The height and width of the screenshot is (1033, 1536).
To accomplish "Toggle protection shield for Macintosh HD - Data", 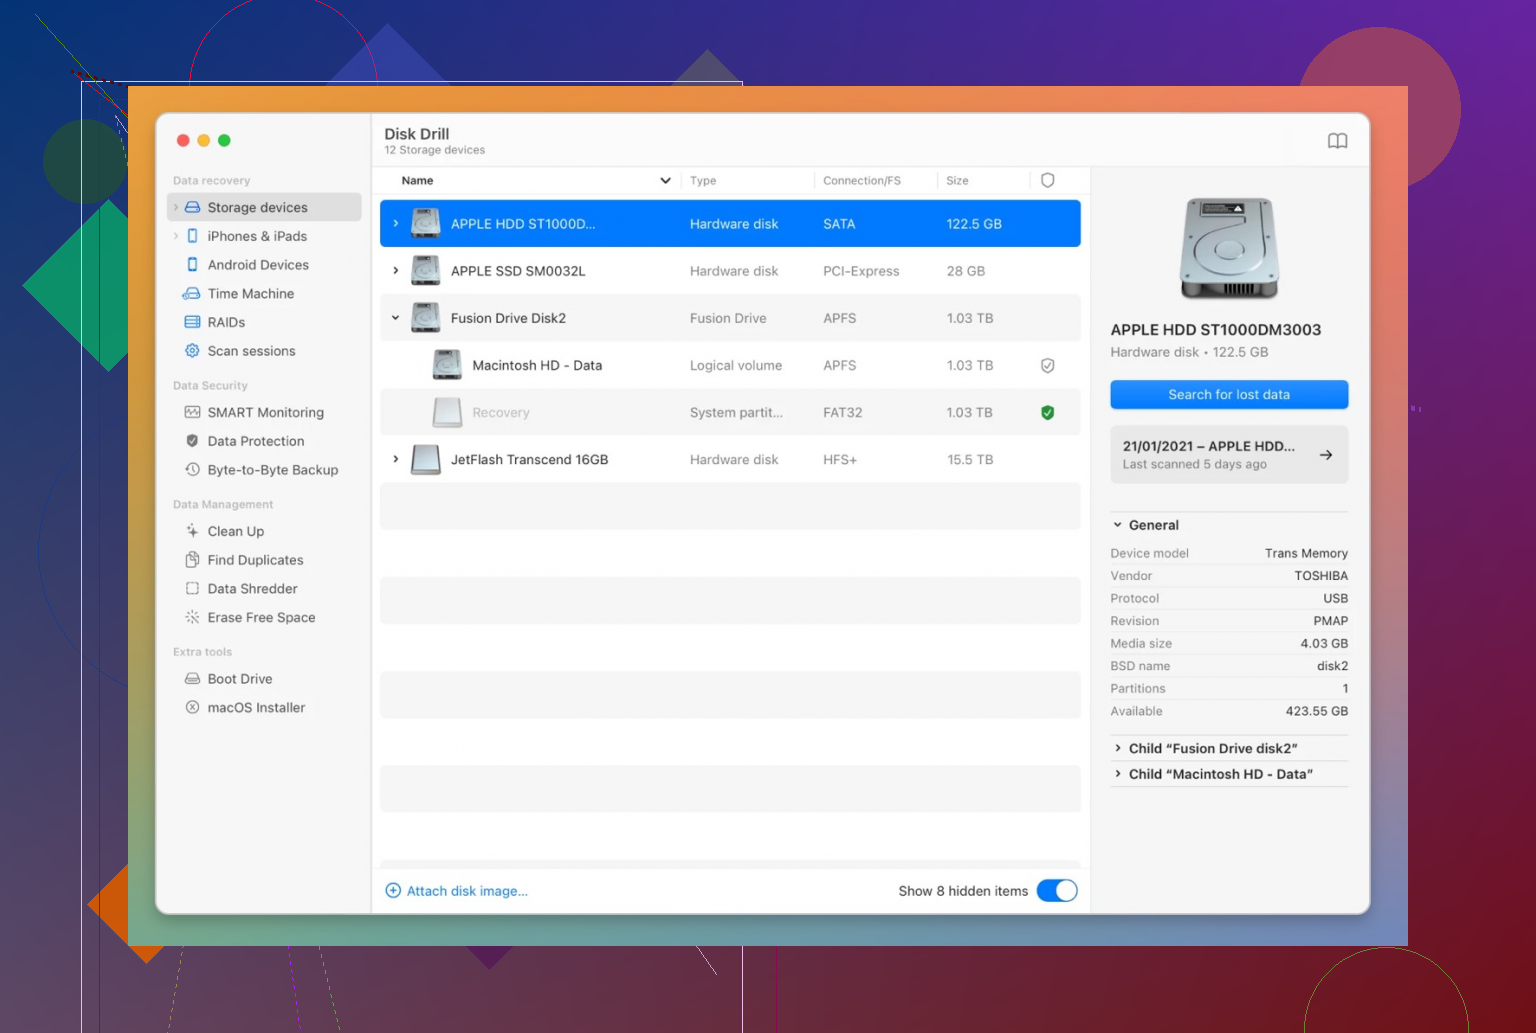I will [x=1048, y=366].
